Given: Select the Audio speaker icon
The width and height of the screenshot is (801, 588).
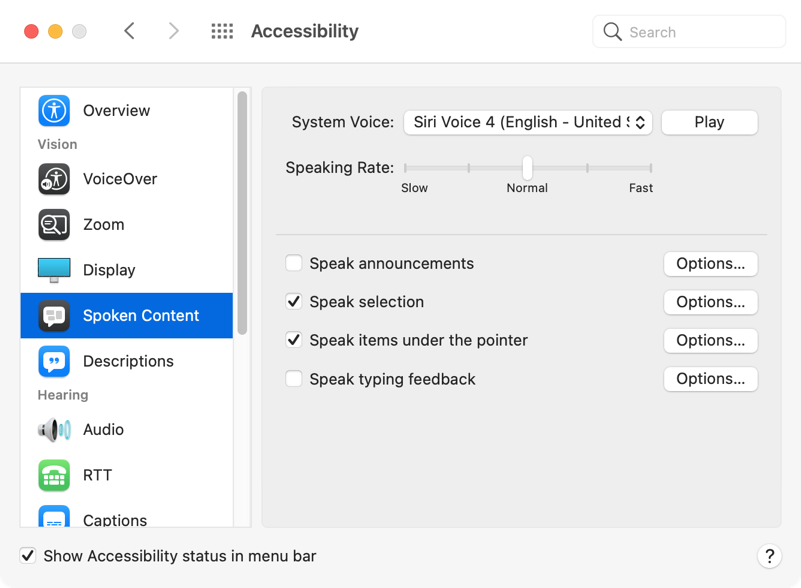Looking at the screenshot, I should 54,430.
